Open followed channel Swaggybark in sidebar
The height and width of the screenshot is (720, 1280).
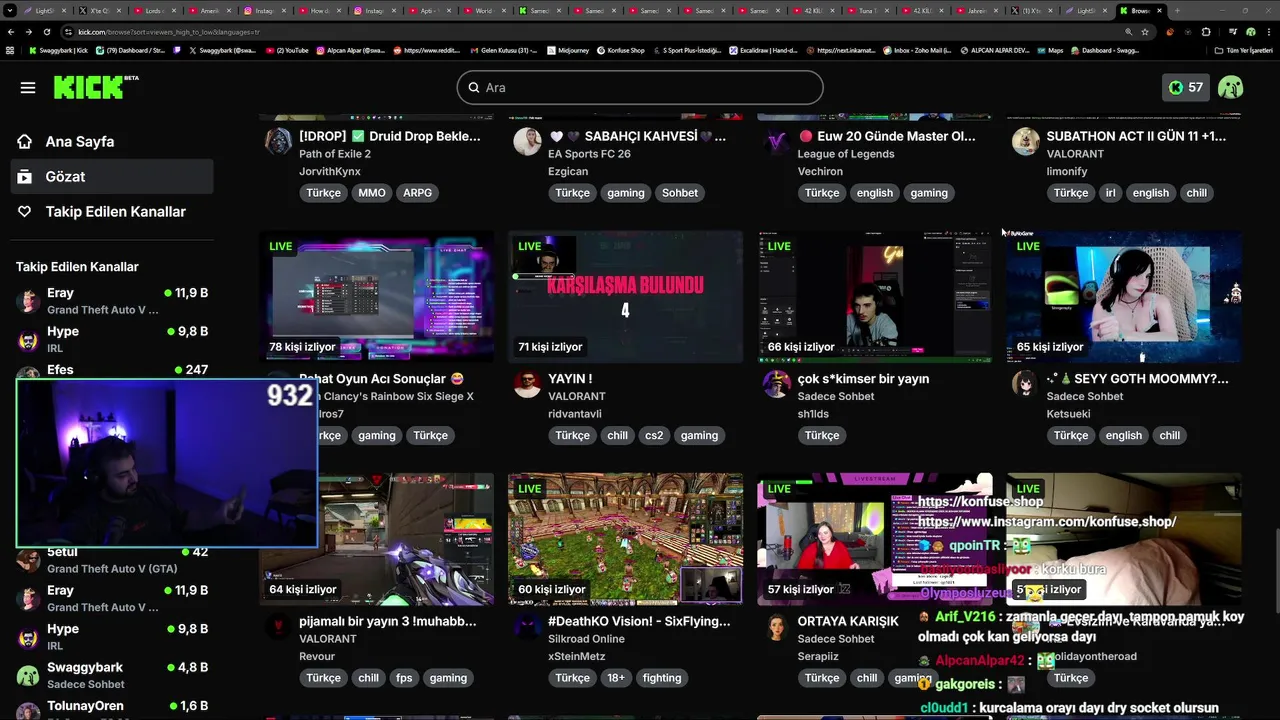pyautogui.click(x=111, y=675)
